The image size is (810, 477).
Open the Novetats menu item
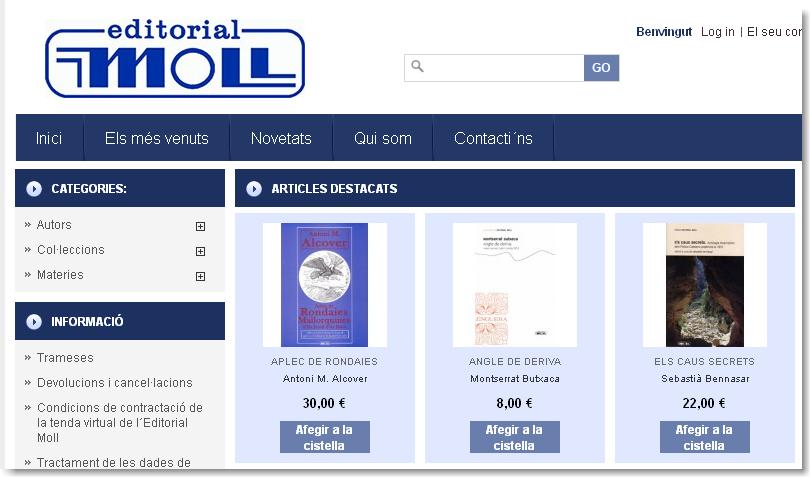pyautogui.click(x=281, y=138)
